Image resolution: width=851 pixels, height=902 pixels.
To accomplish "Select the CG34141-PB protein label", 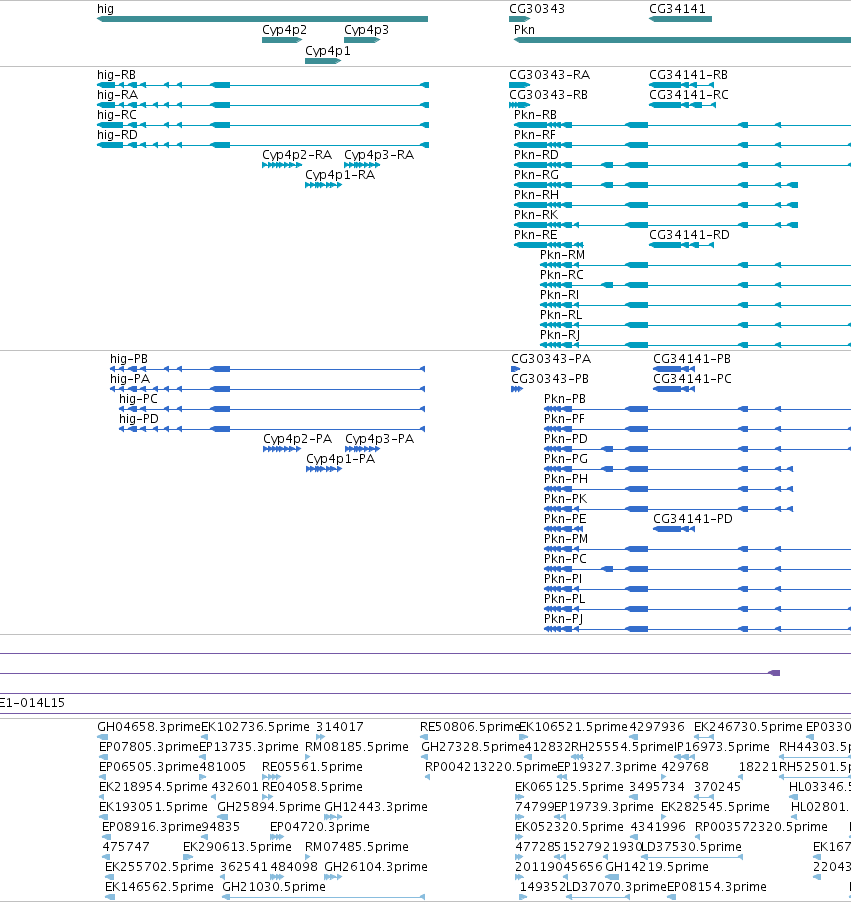I will click(x=692, y=359).
